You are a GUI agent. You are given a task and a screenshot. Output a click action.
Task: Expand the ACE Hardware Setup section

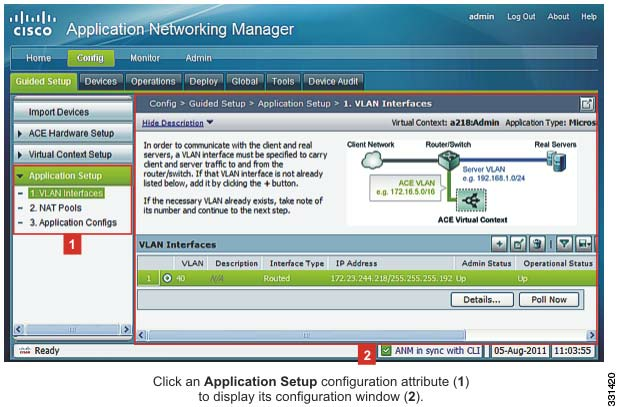pyautogui.click(x=70, y=133)
